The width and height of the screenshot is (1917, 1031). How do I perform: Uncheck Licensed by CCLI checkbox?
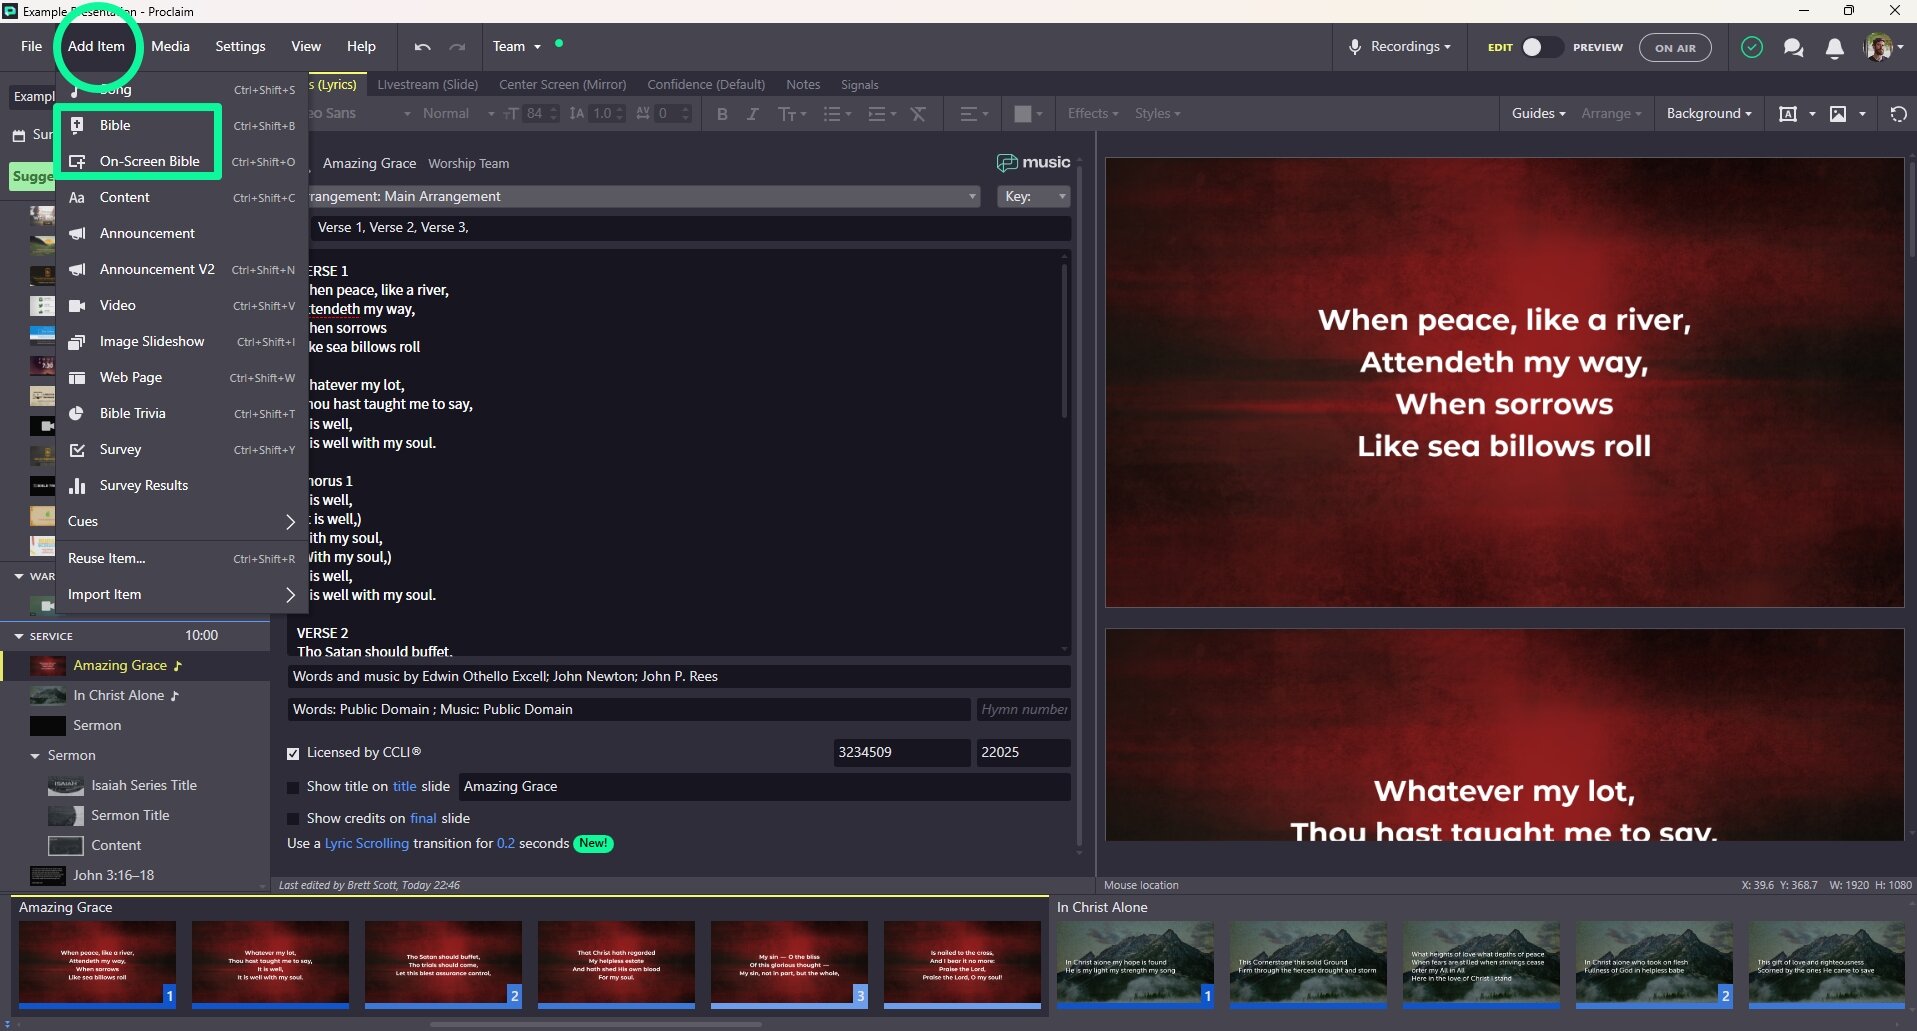293,753
